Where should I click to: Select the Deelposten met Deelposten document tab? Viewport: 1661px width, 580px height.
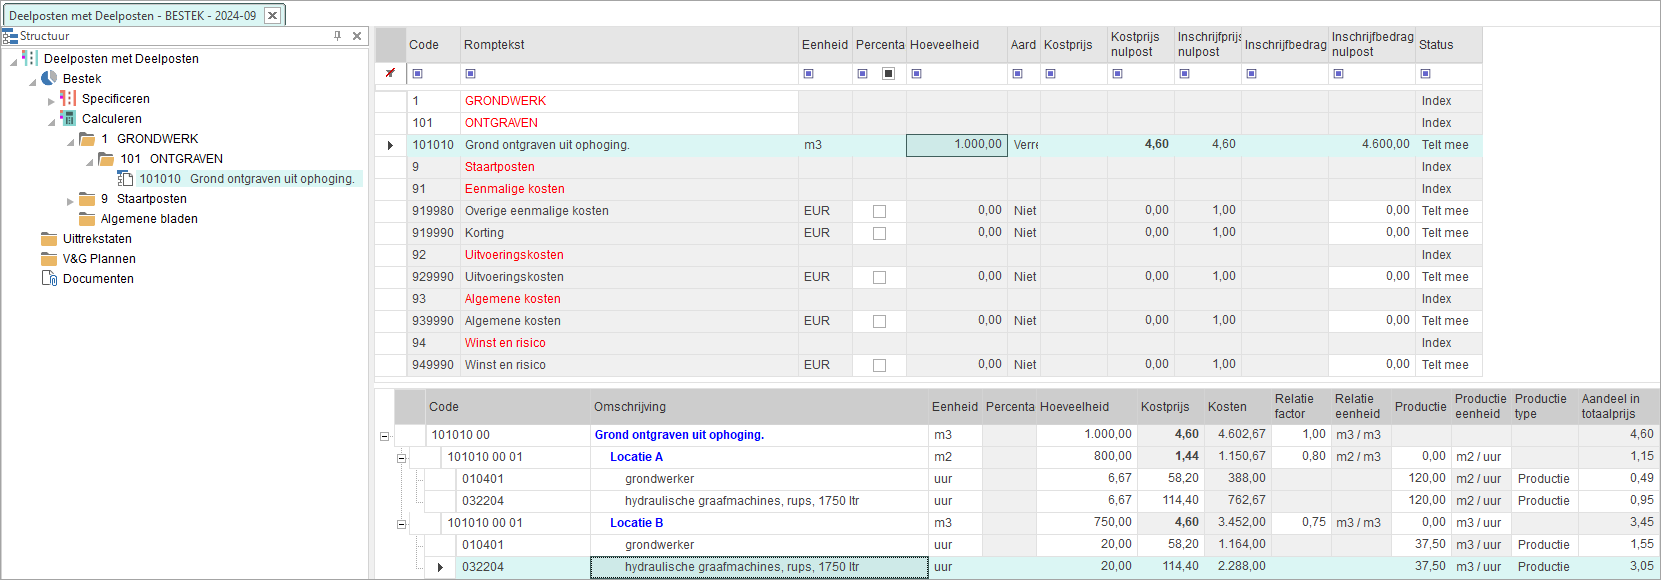pyautogui.click(x=132, y=15)
